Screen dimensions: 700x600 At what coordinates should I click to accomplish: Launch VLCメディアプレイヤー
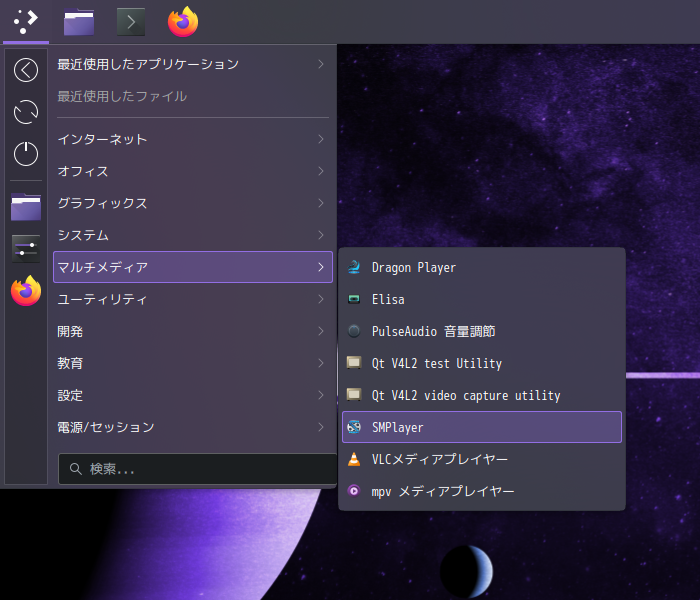point(482,459)
